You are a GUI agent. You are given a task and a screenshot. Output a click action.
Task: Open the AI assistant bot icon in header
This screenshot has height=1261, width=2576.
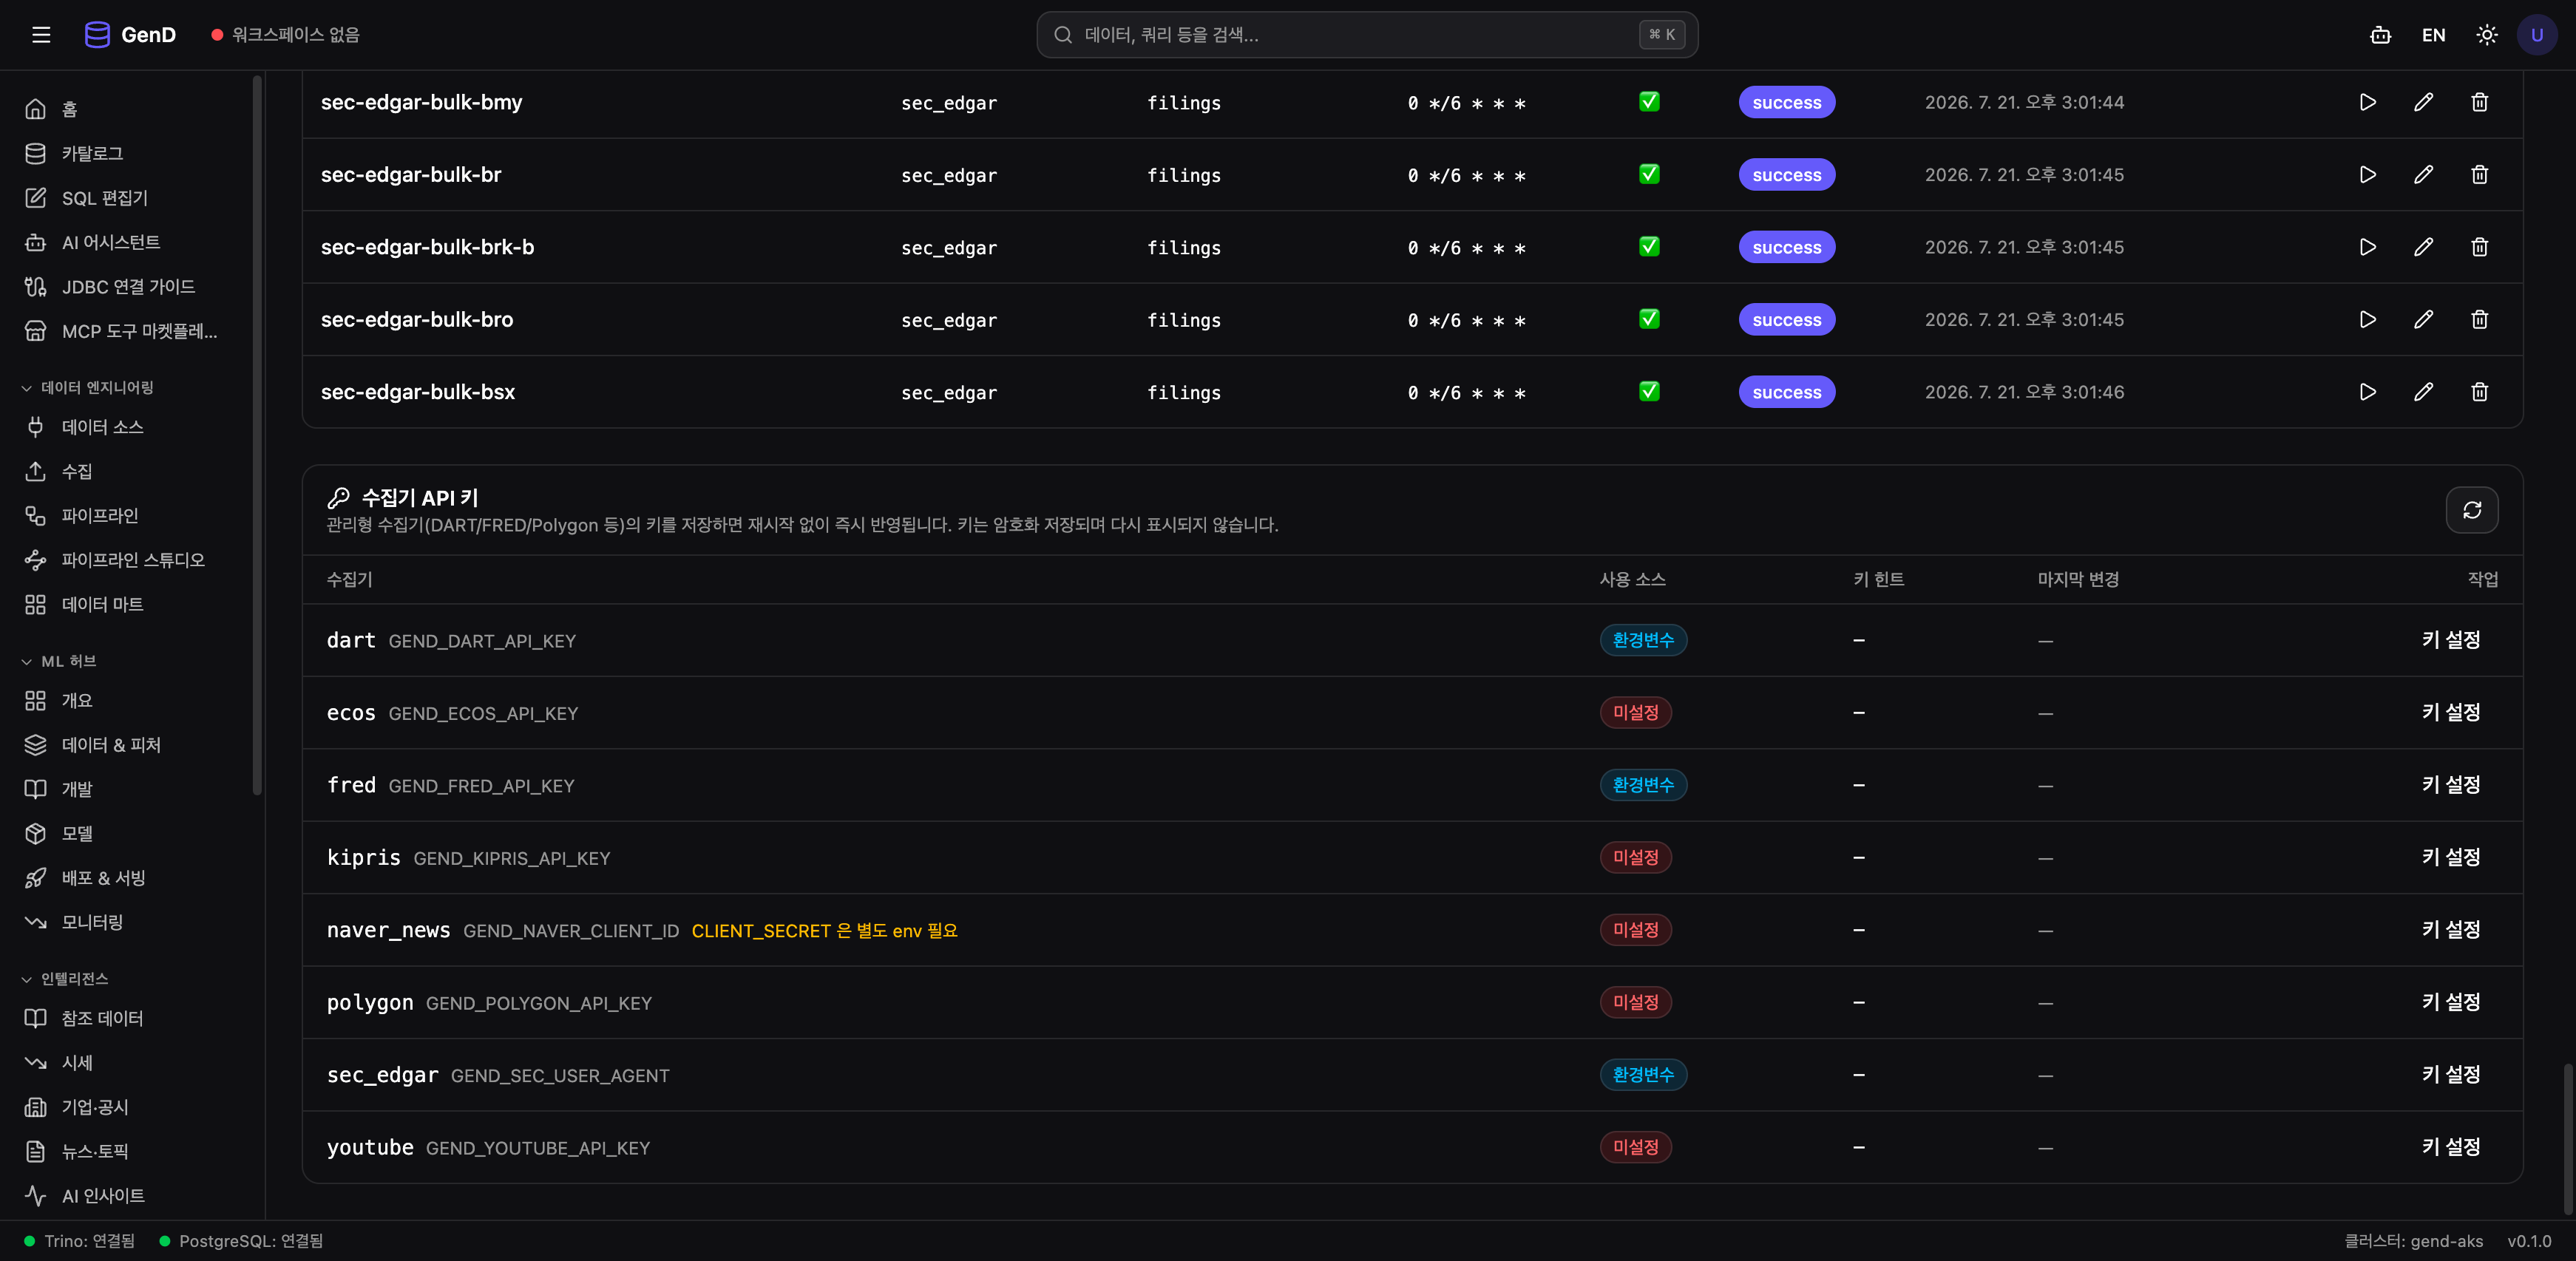pyautogui.click(x=2380, y=35)
